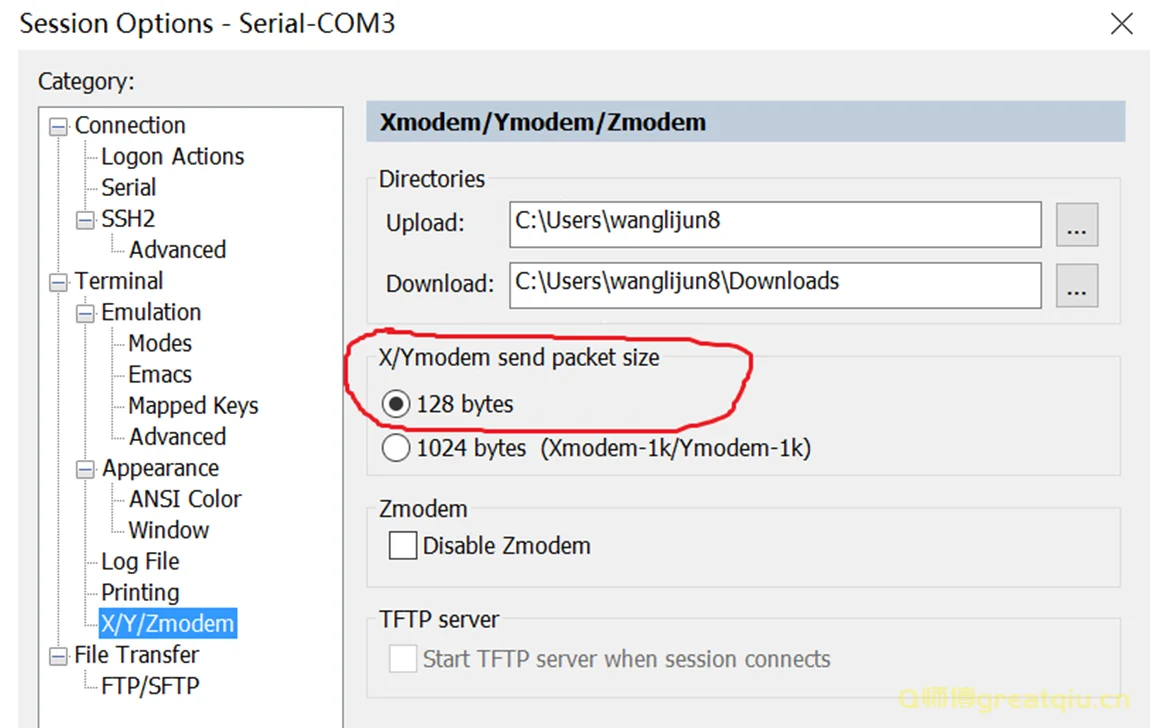Browse for the Download directory

click(x=1077, y=286)
